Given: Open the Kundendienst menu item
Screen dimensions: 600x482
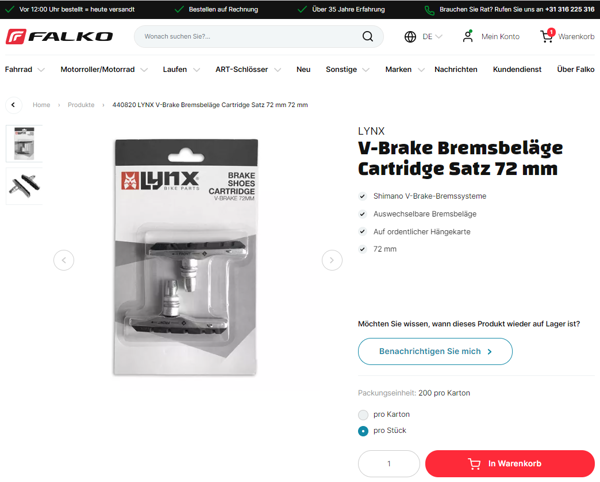Looking at the screenshot, I should (517, 70).
